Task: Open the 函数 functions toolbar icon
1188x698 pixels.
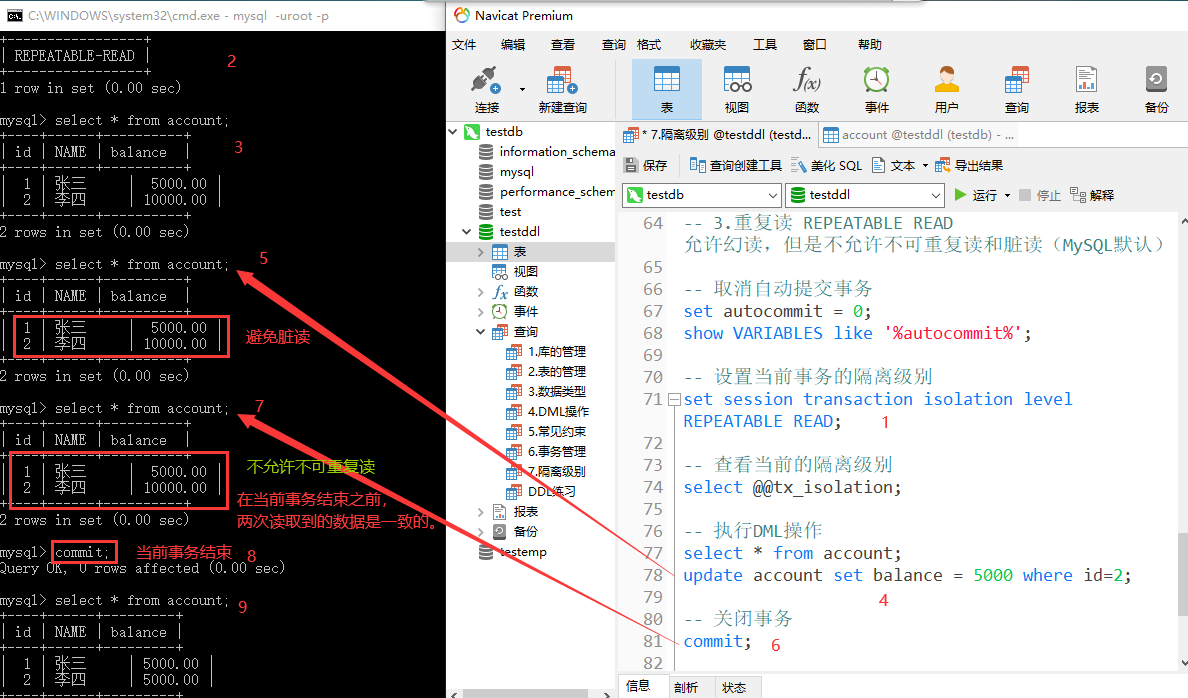Action: 807,89
